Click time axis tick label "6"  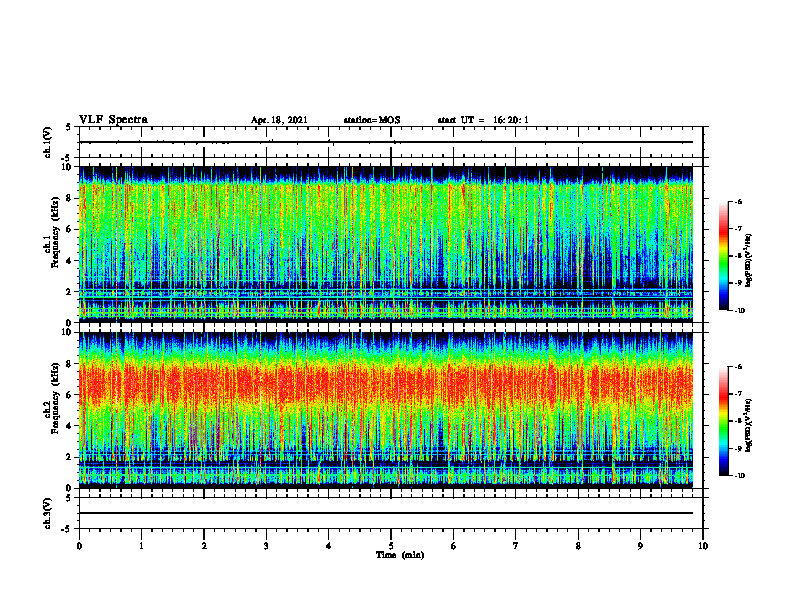[454, 546]
